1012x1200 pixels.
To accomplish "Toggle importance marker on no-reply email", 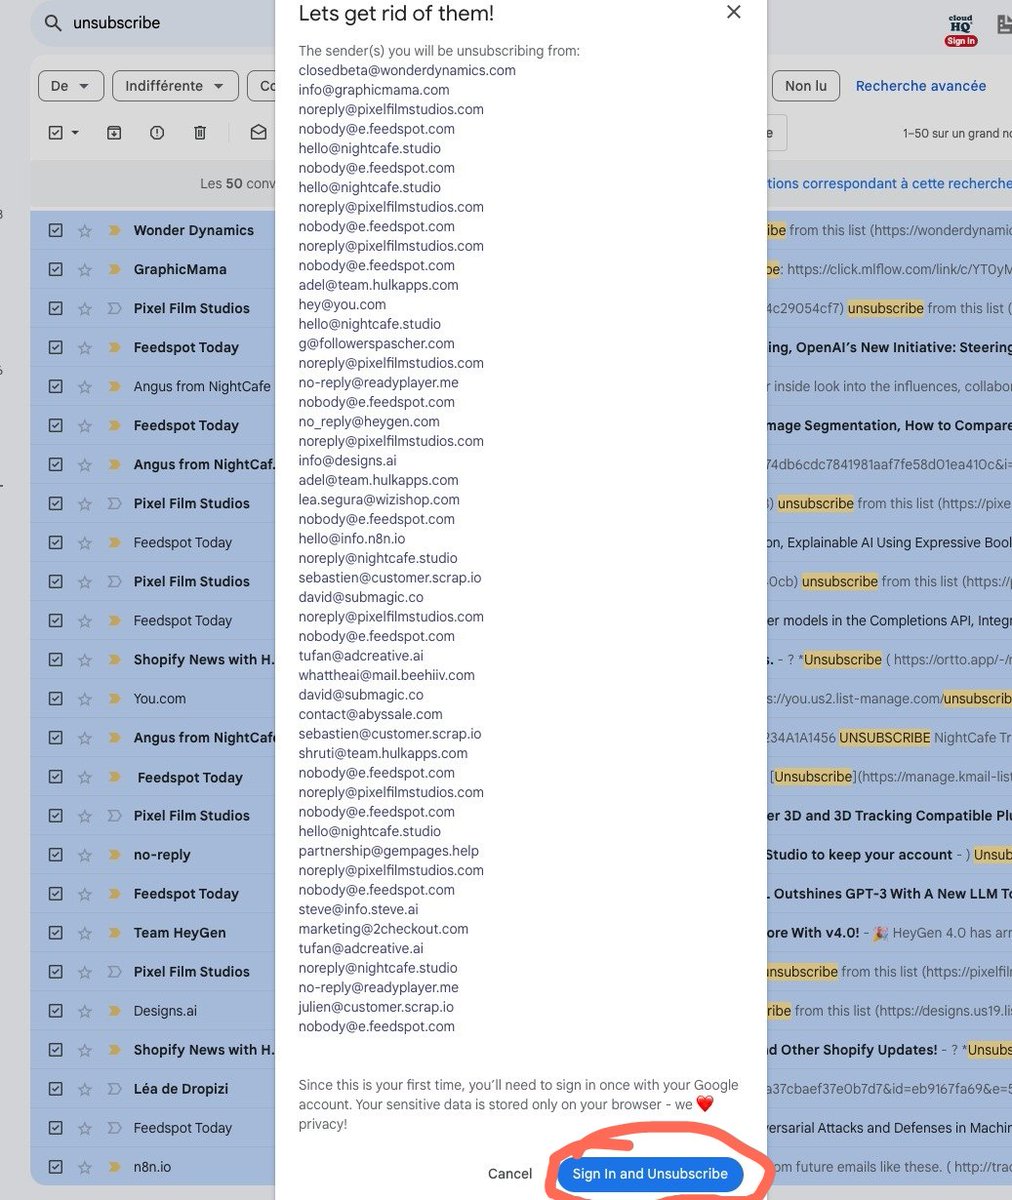I will pos(114,854).
